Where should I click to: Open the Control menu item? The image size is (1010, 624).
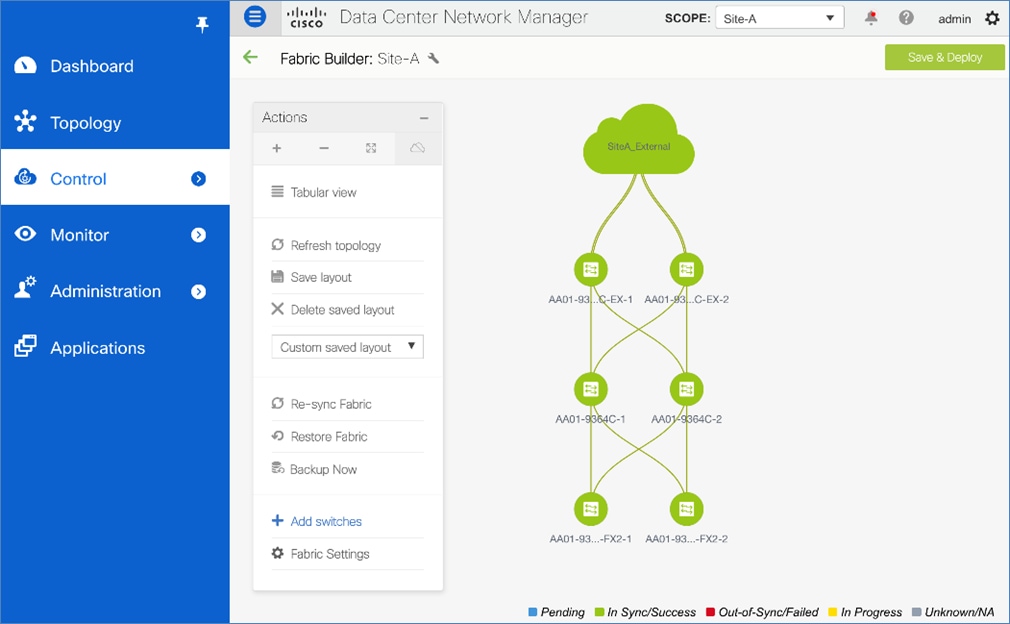point(115,178)
